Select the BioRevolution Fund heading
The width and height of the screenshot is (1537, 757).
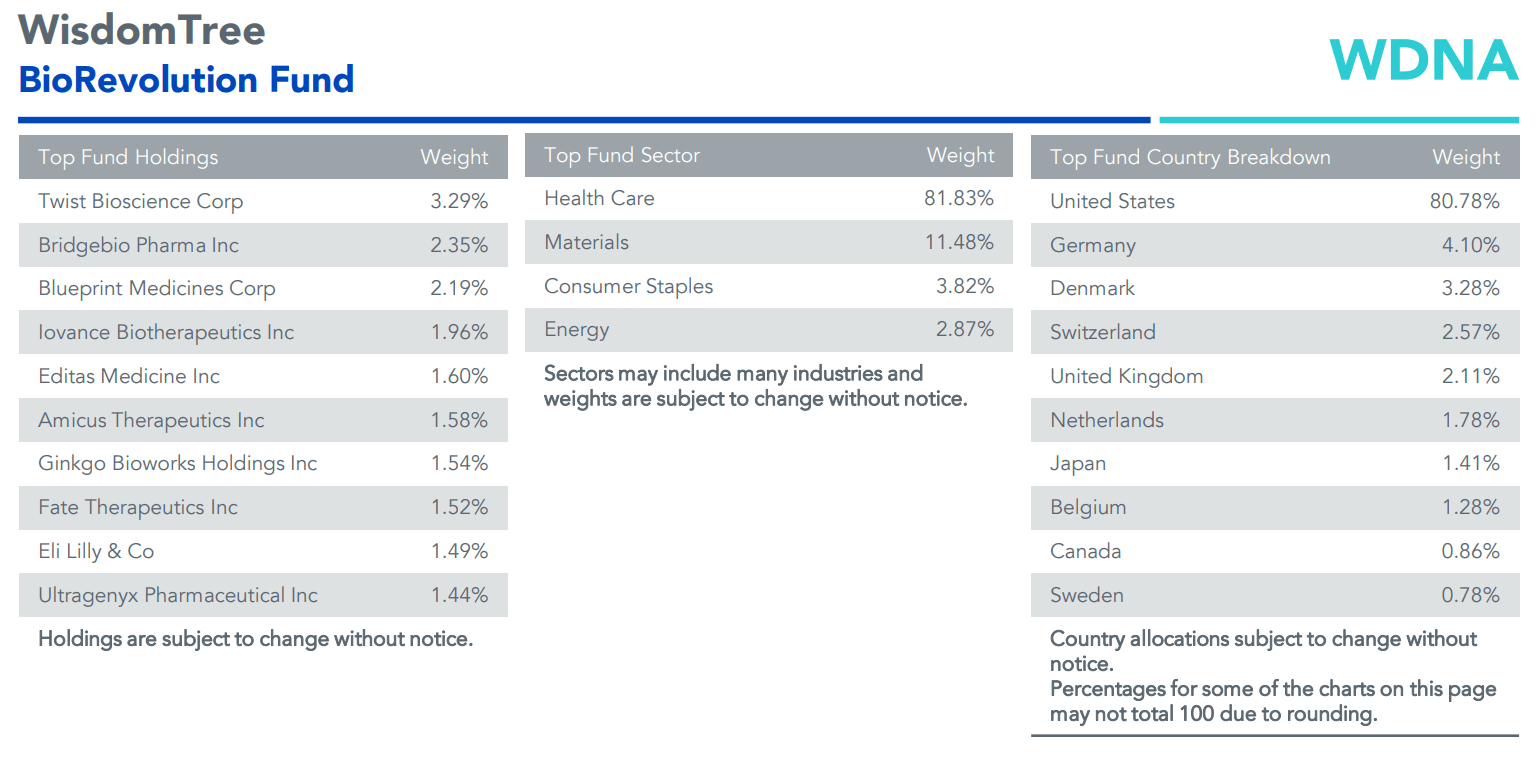click(x=186, y=79)
